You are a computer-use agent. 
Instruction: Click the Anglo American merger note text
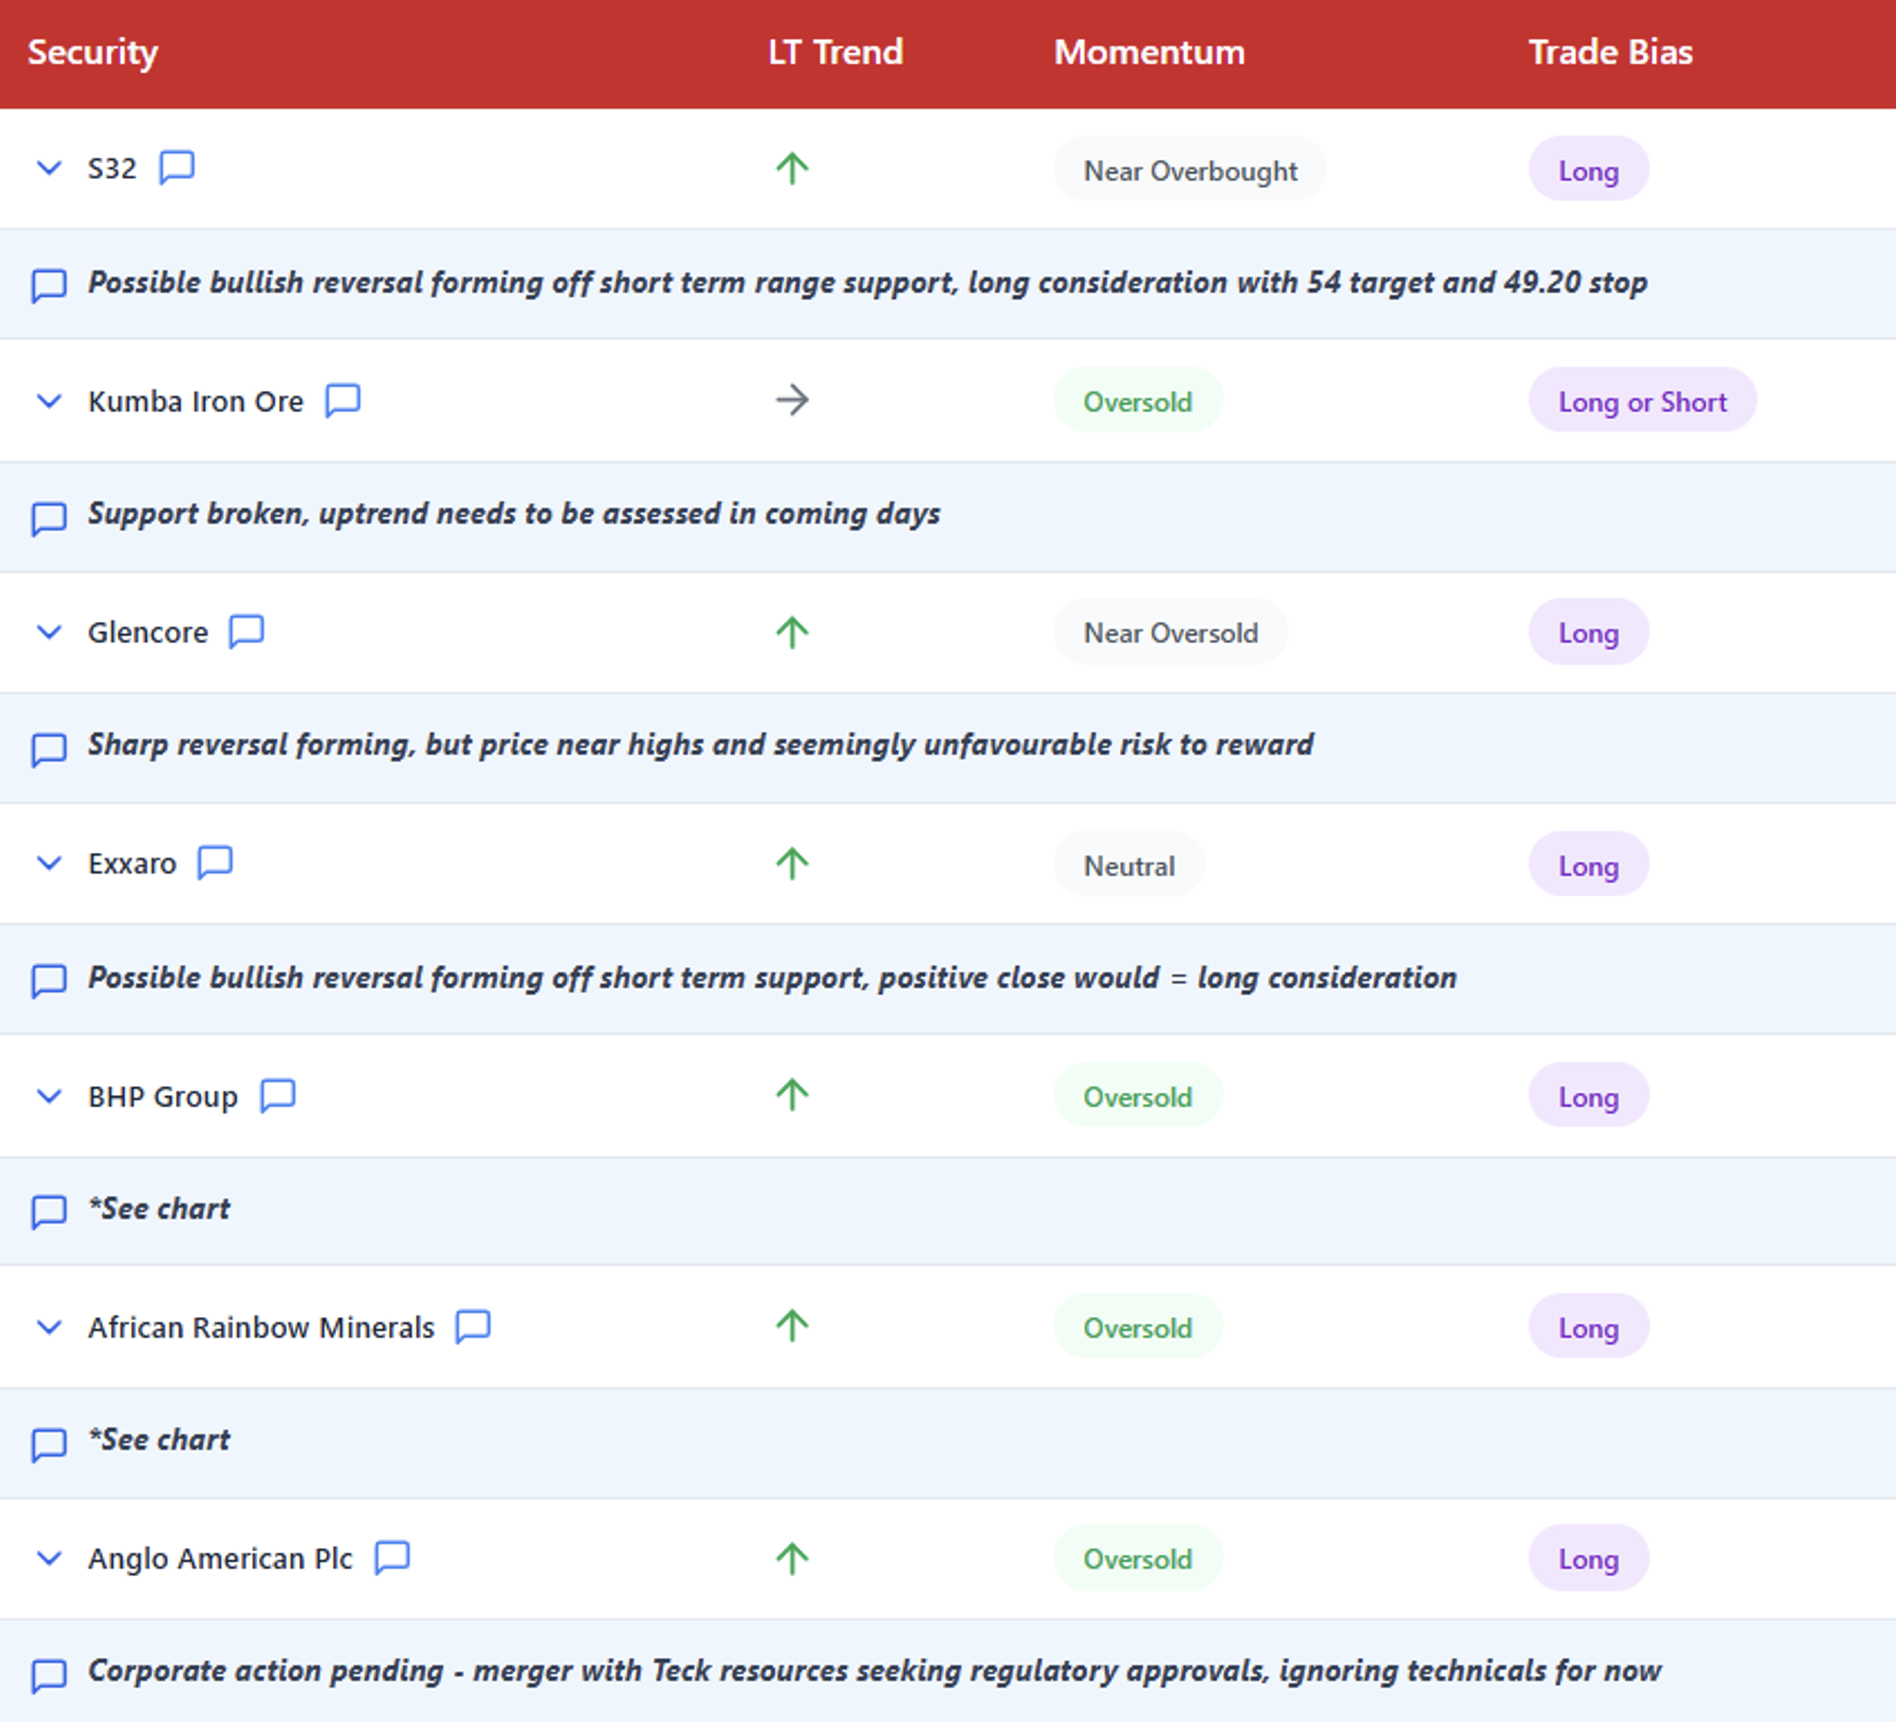point(874,1670)
